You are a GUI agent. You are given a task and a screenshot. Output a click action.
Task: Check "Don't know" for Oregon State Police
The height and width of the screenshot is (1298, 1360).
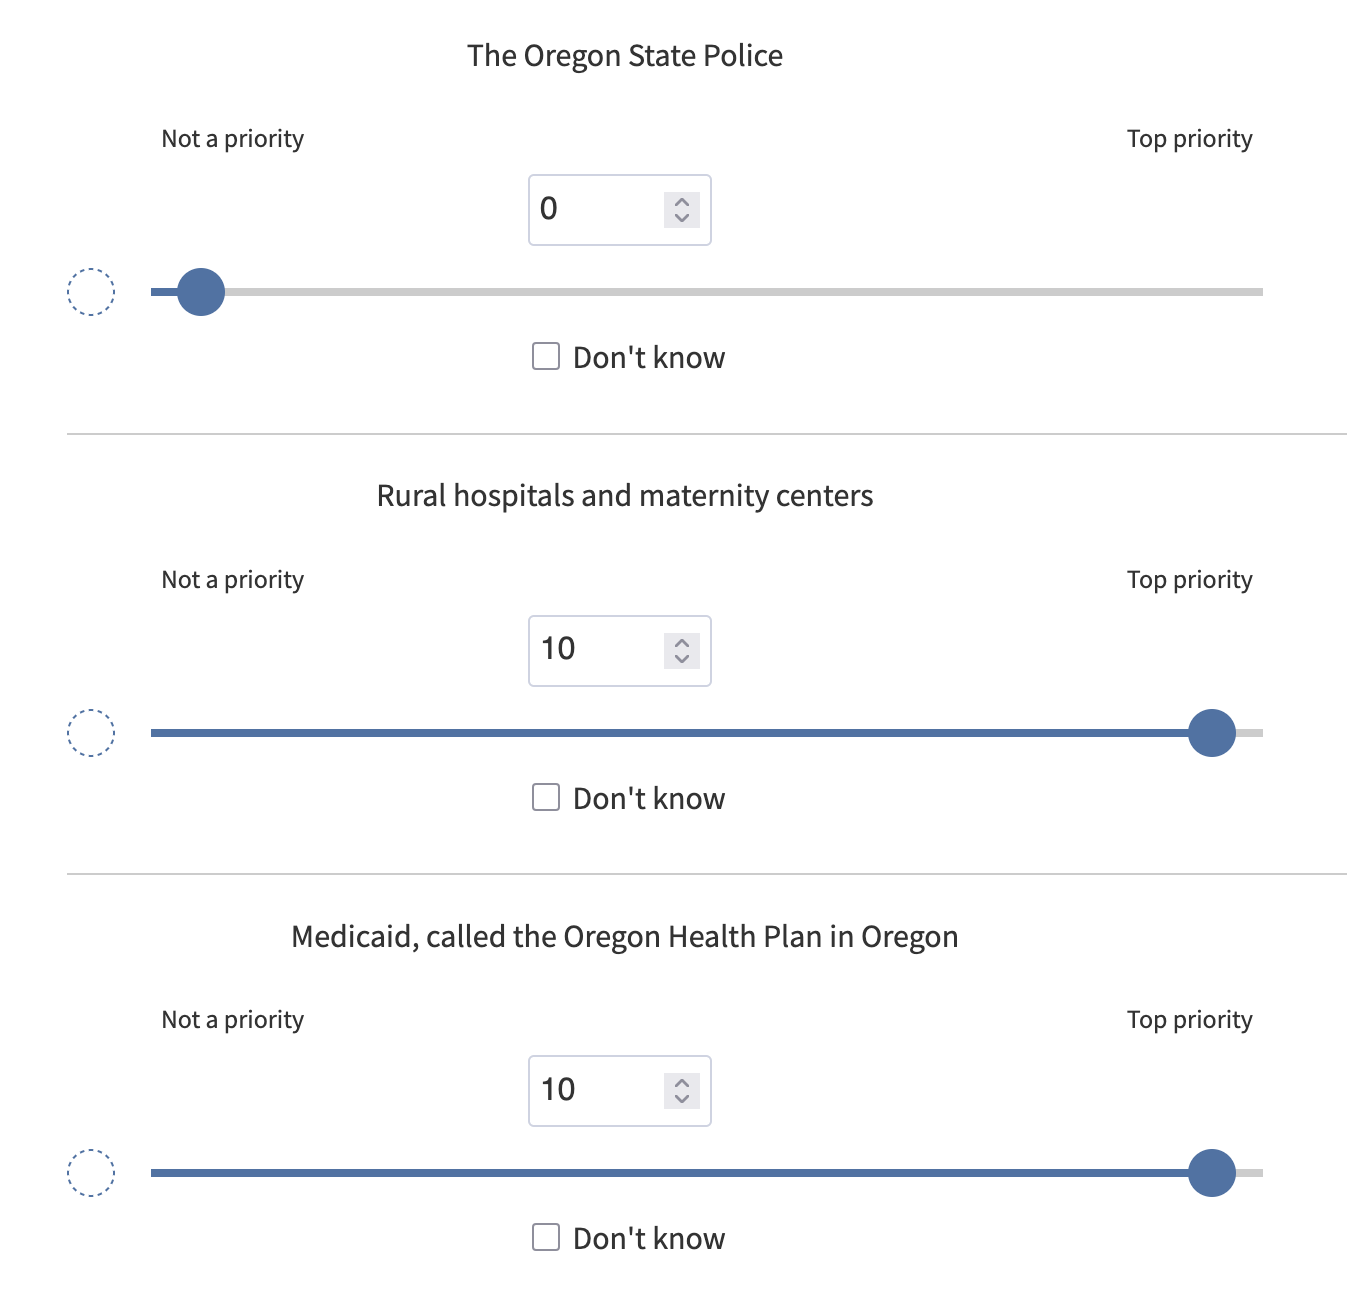pos(546,357)
